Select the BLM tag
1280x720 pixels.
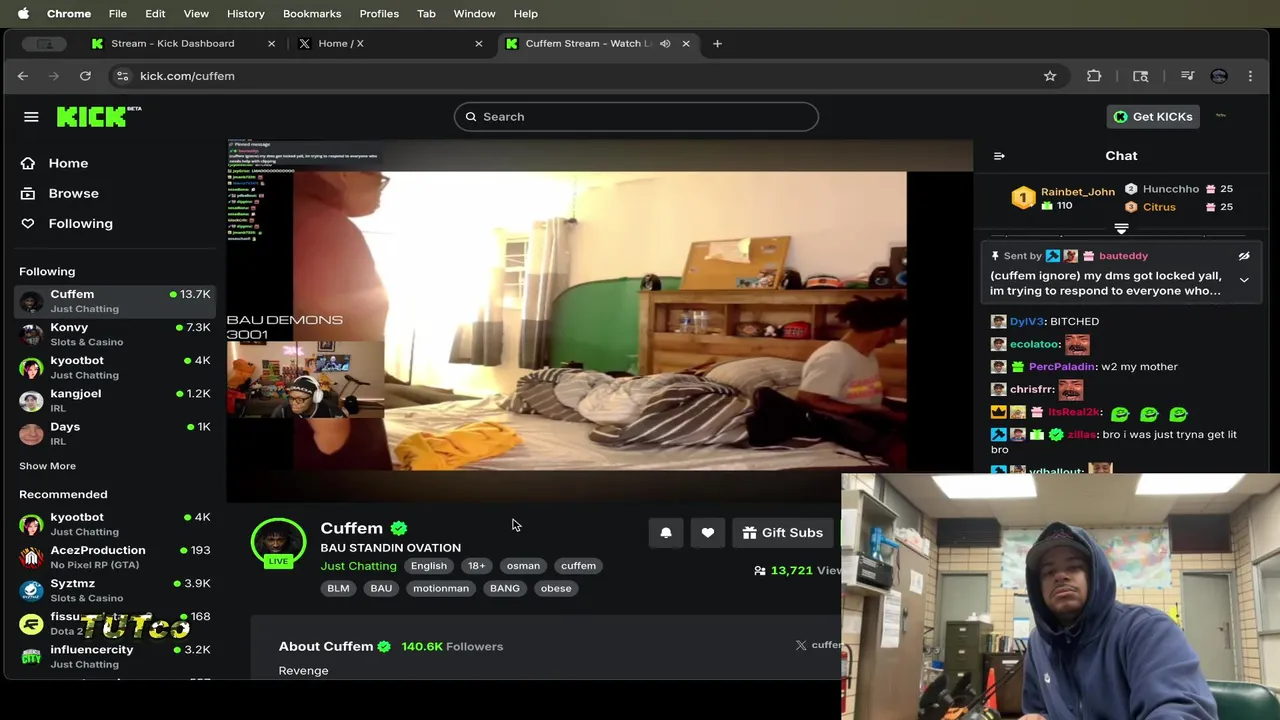(338, 588)
